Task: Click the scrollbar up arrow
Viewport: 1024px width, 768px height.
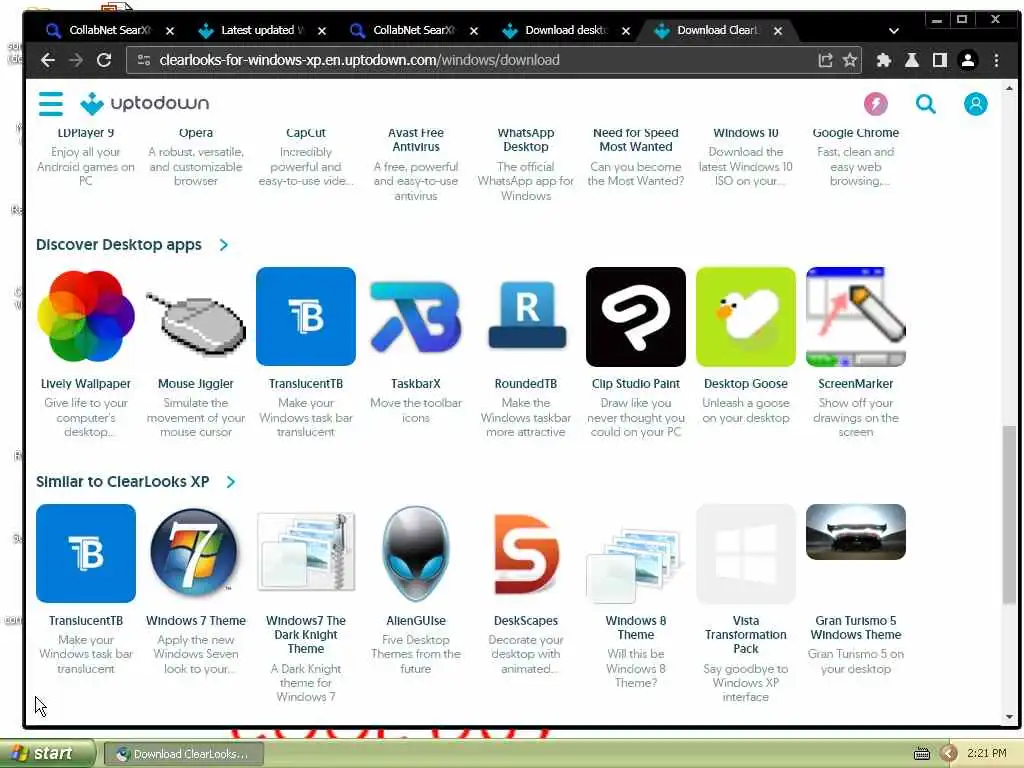Action: coord(1010,88)
